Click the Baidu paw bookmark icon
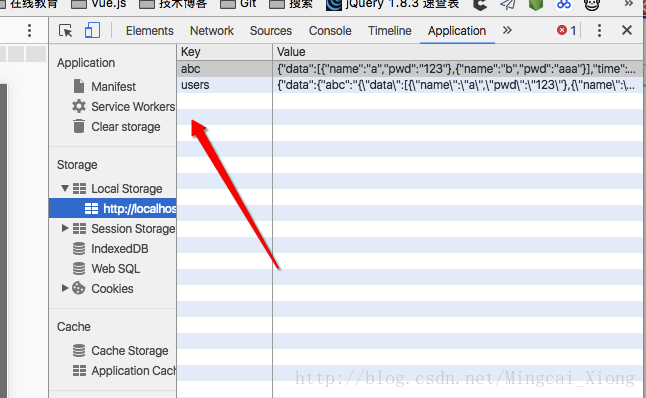 point(564,4)
